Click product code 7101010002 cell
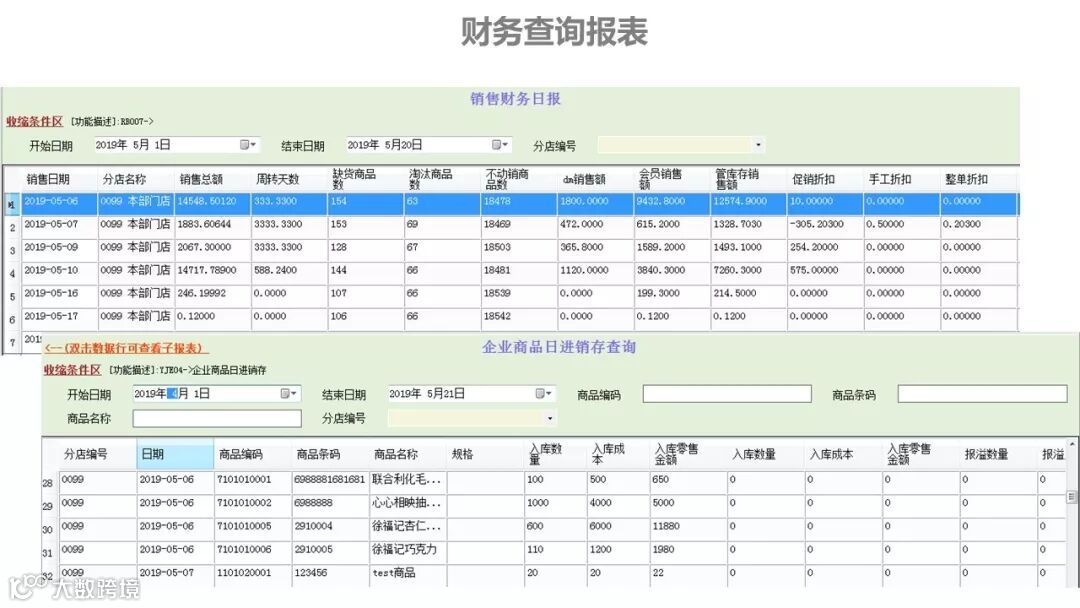The height and width of the screenshot is (608, 1080). tap(253, 504)
